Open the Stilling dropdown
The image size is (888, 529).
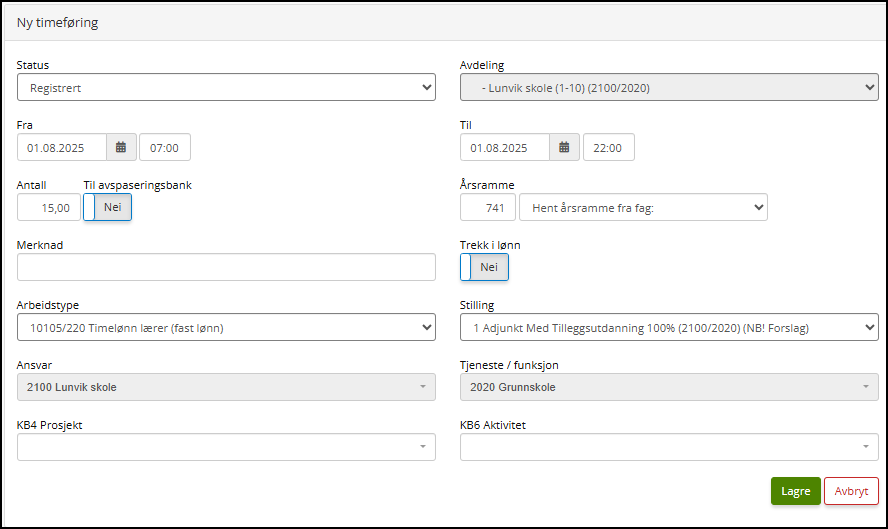[x=669, y=327]
